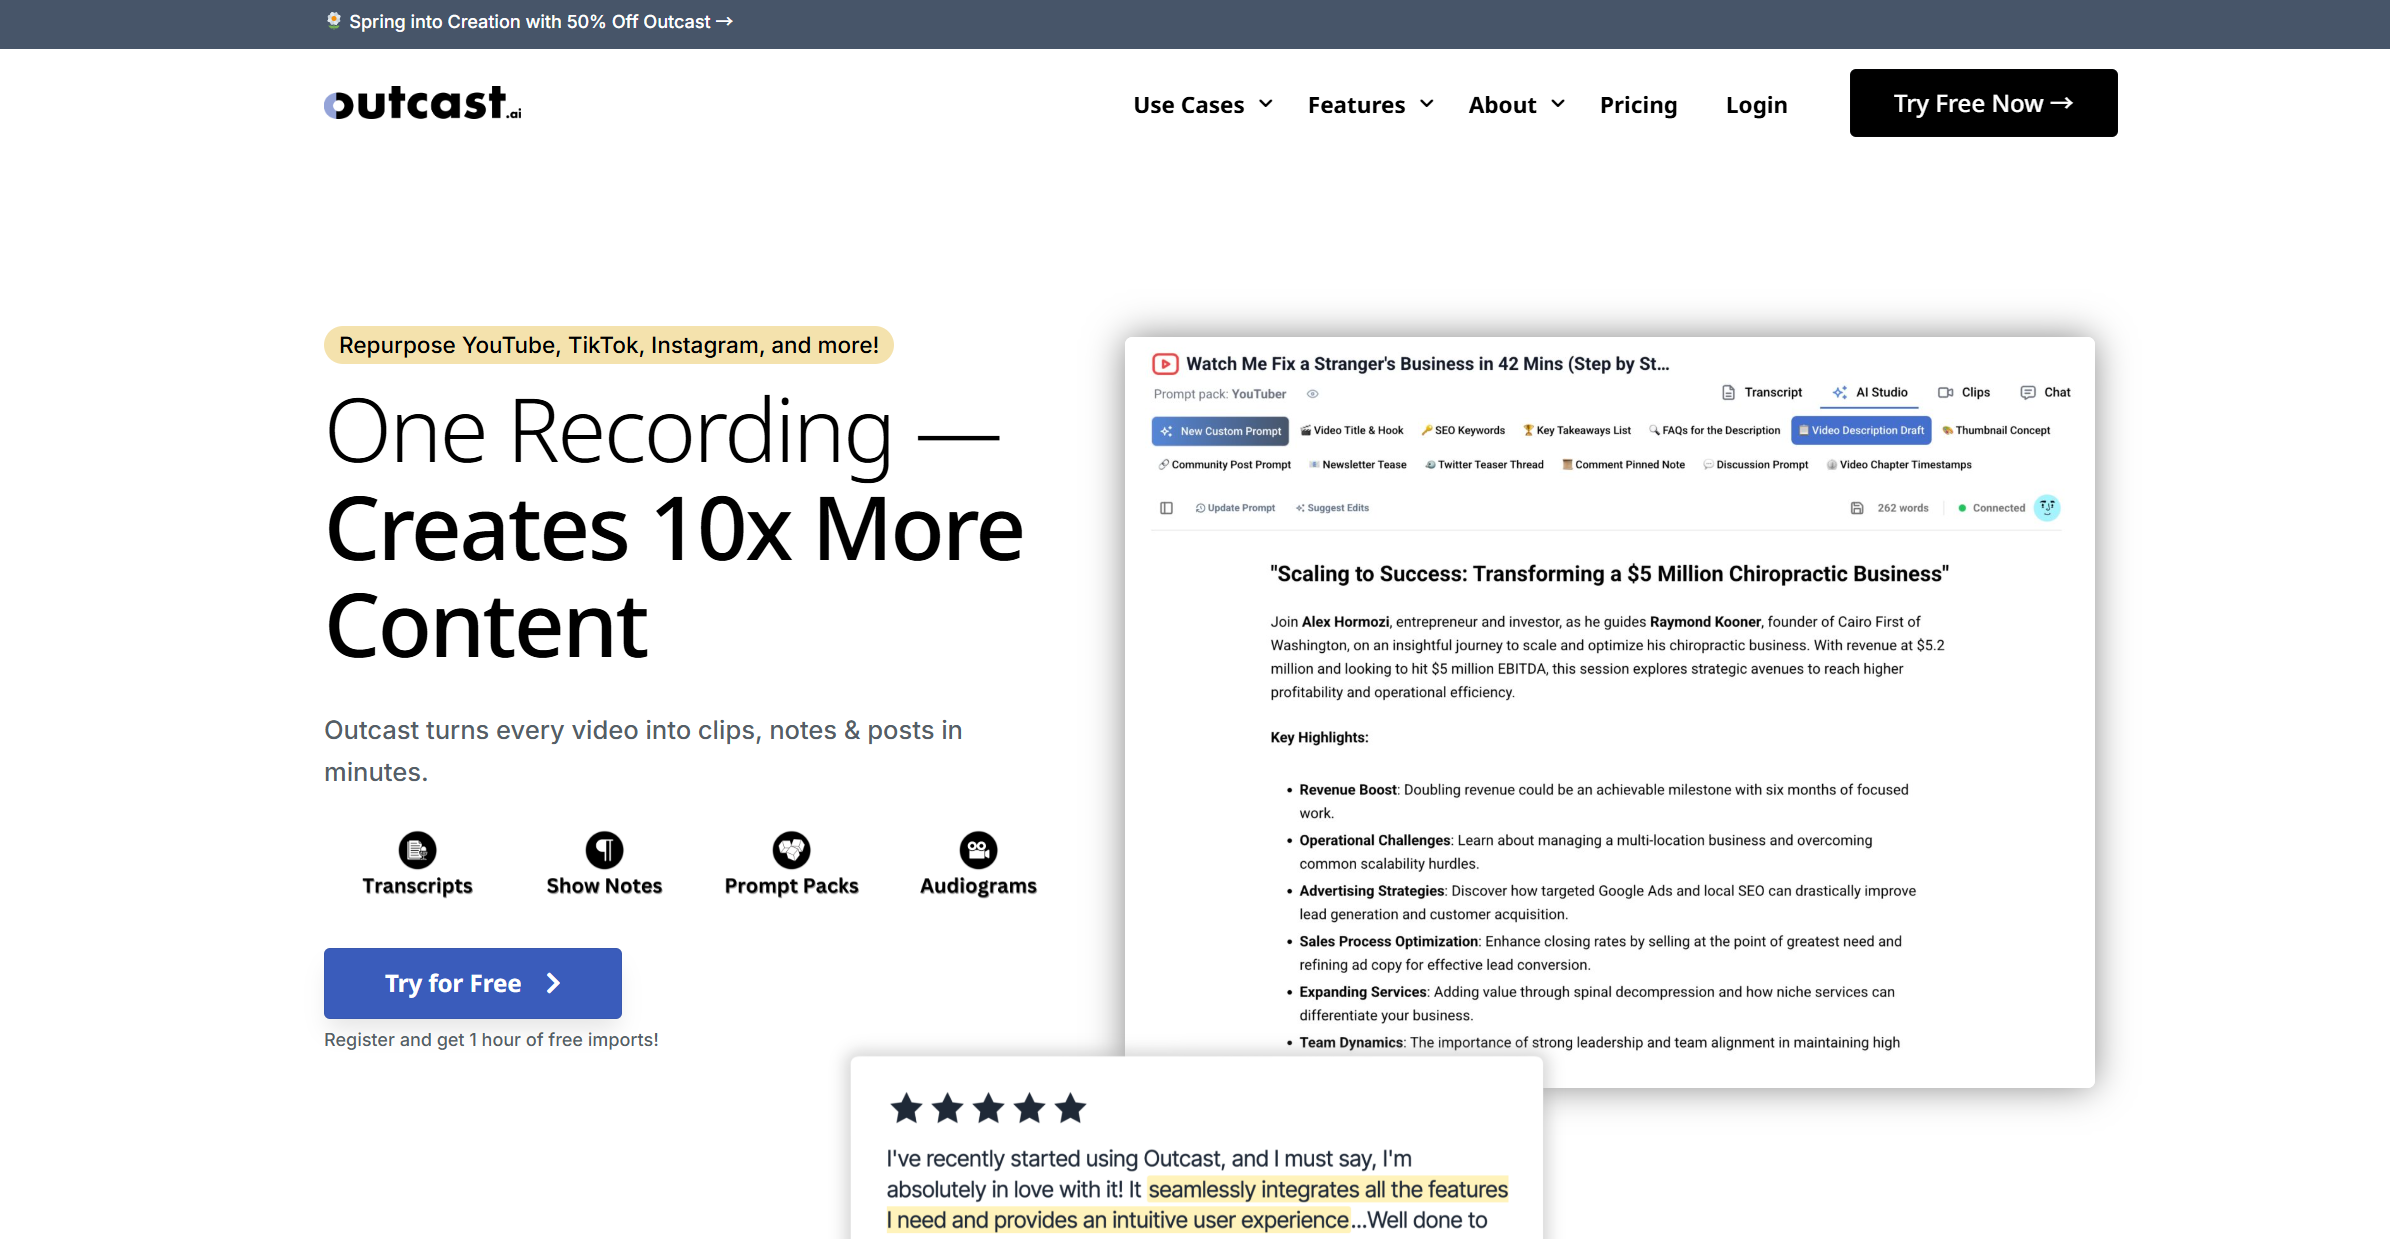Click the Prompt Packs icon

point(791,850)
